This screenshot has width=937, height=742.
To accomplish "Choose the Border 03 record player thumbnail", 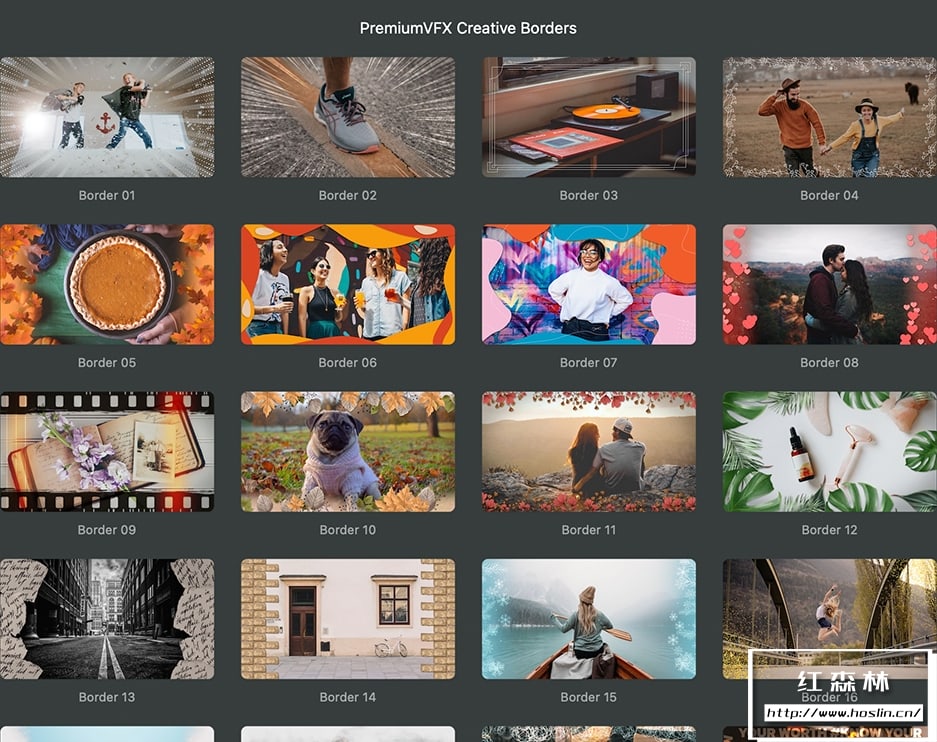I will (589, 117).
